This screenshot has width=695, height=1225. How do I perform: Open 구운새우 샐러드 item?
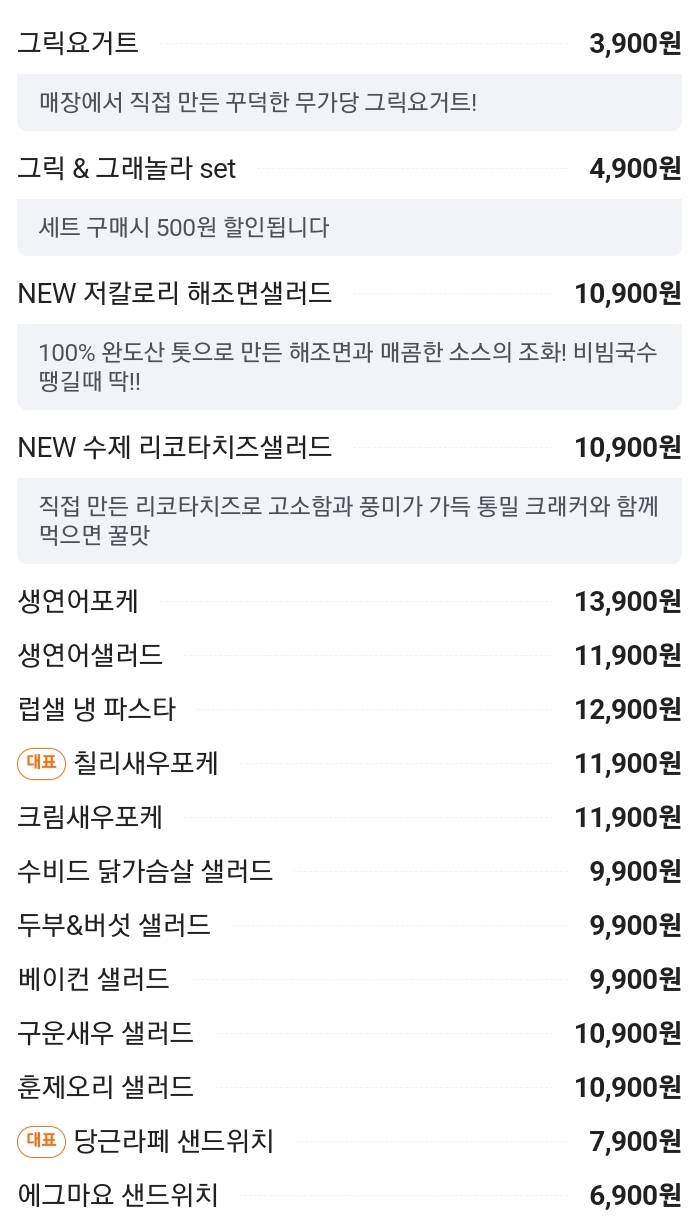[349, 1033]
